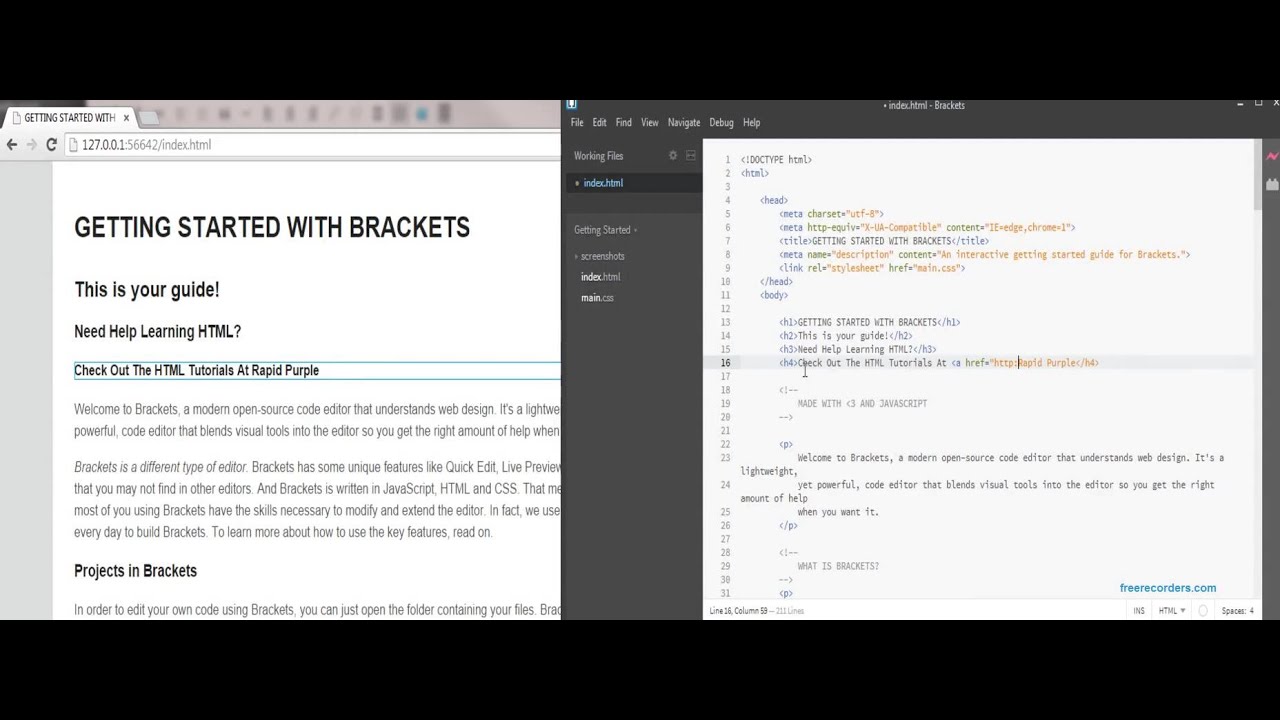
Task: Click the Working Files header label
Action: click(x=598, y=156)
